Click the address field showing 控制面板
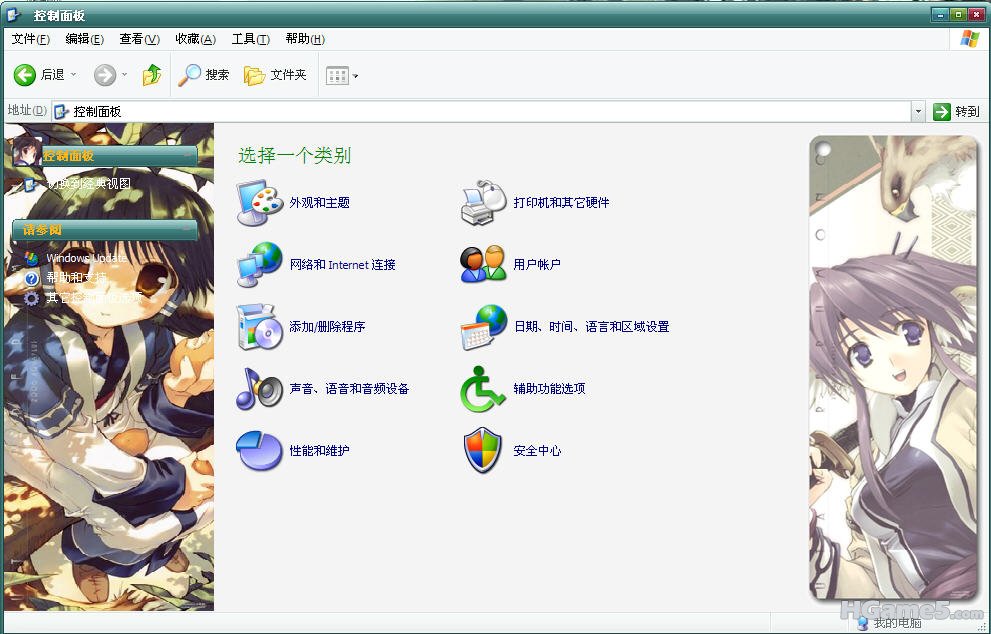991x634 pixels. [x=480, y=112]
